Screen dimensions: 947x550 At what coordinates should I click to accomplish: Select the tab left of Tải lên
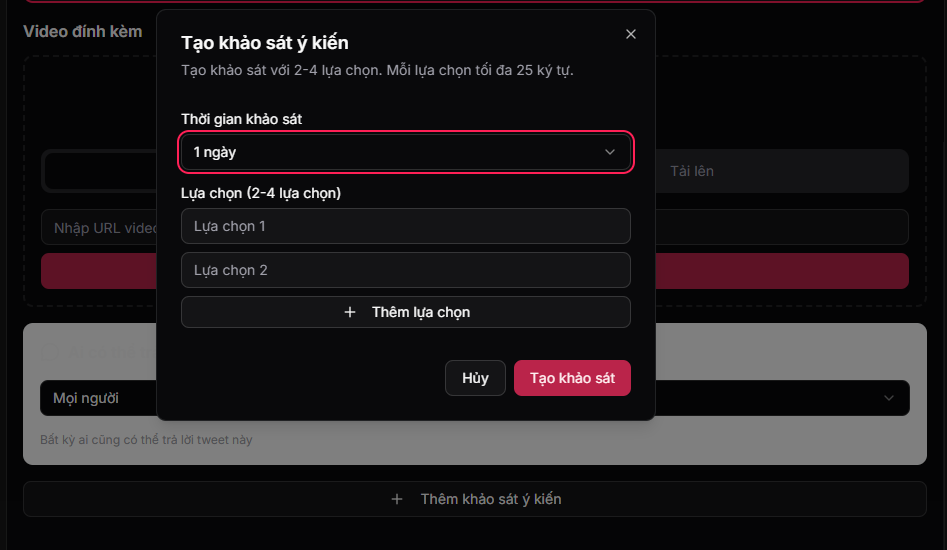100,171
